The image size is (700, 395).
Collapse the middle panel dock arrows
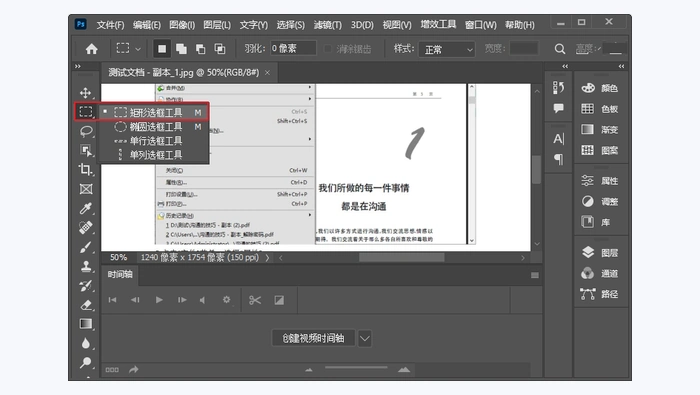click(565, 66)
